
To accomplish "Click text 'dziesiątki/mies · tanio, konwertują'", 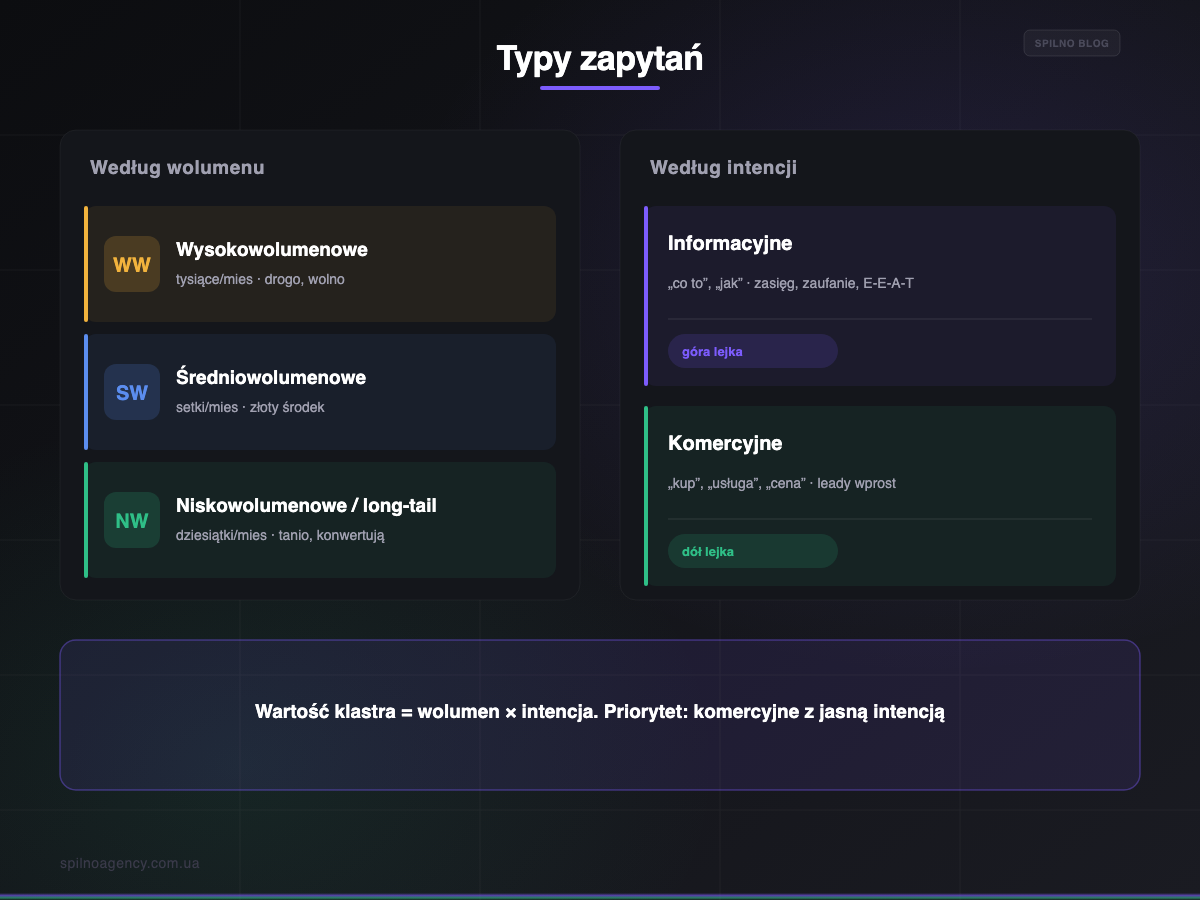I will point(280,535).
